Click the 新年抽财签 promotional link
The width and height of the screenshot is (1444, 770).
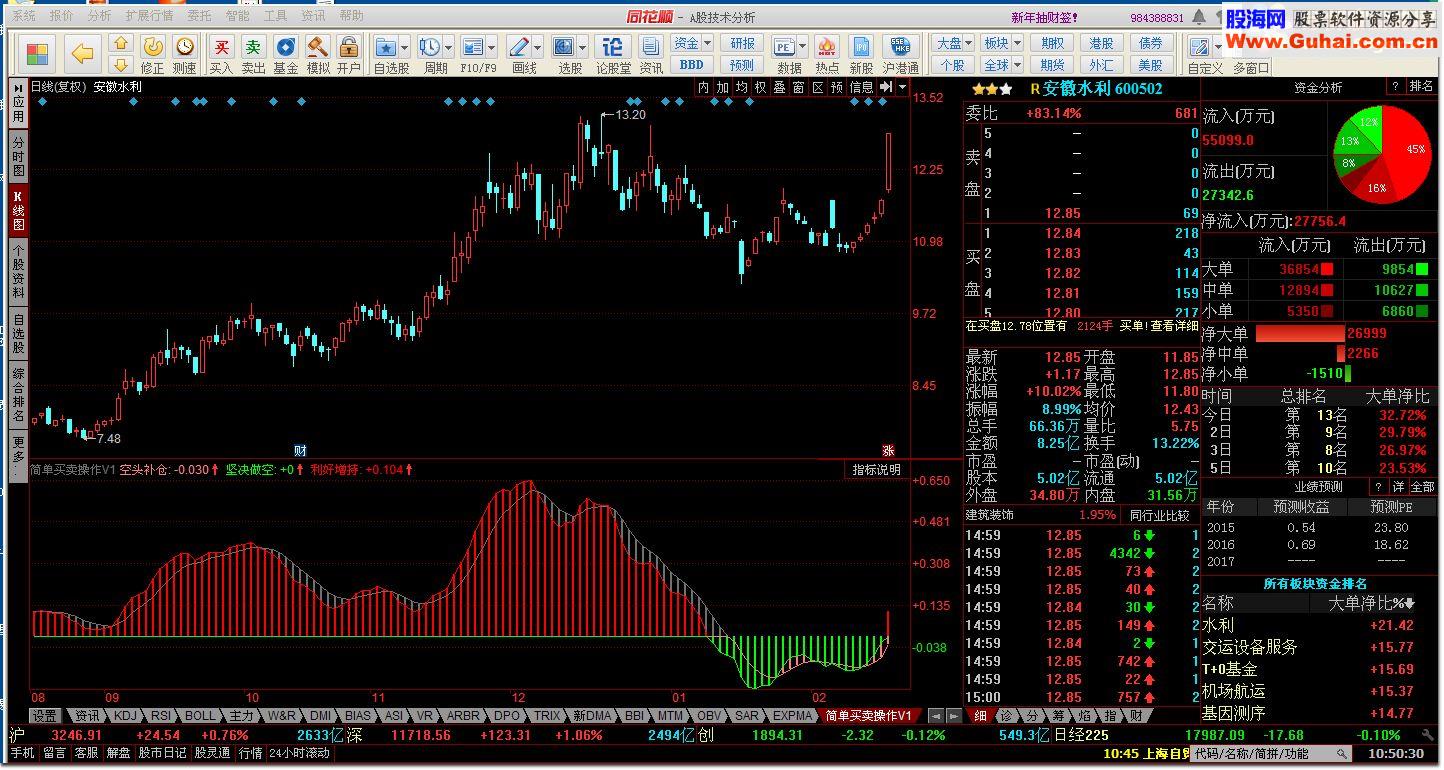tap(1044, 17)
